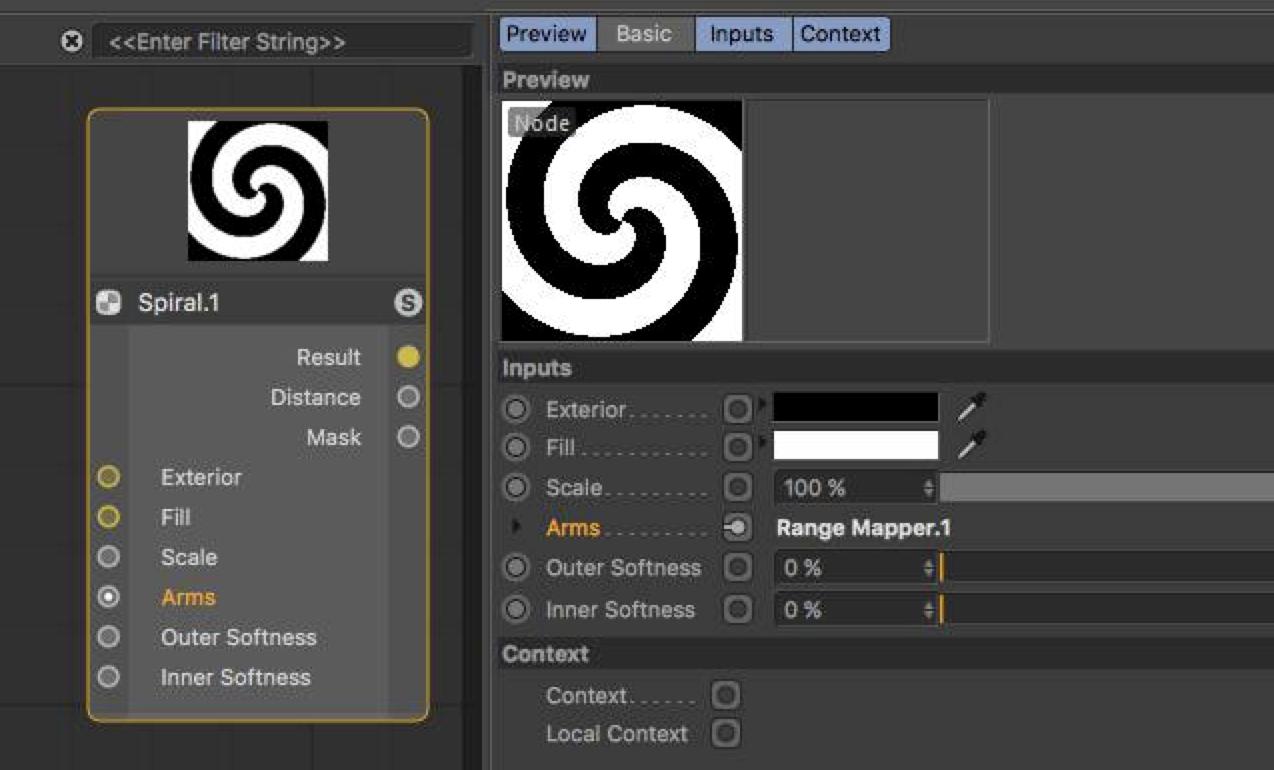Click the white Fill color swatch

click(x=856, y=446)
